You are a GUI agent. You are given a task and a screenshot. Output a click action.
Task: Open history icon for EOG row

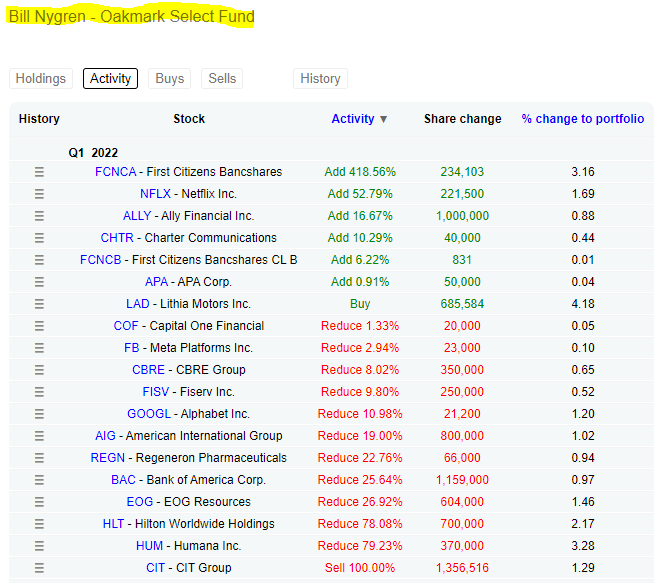(39, 502)
